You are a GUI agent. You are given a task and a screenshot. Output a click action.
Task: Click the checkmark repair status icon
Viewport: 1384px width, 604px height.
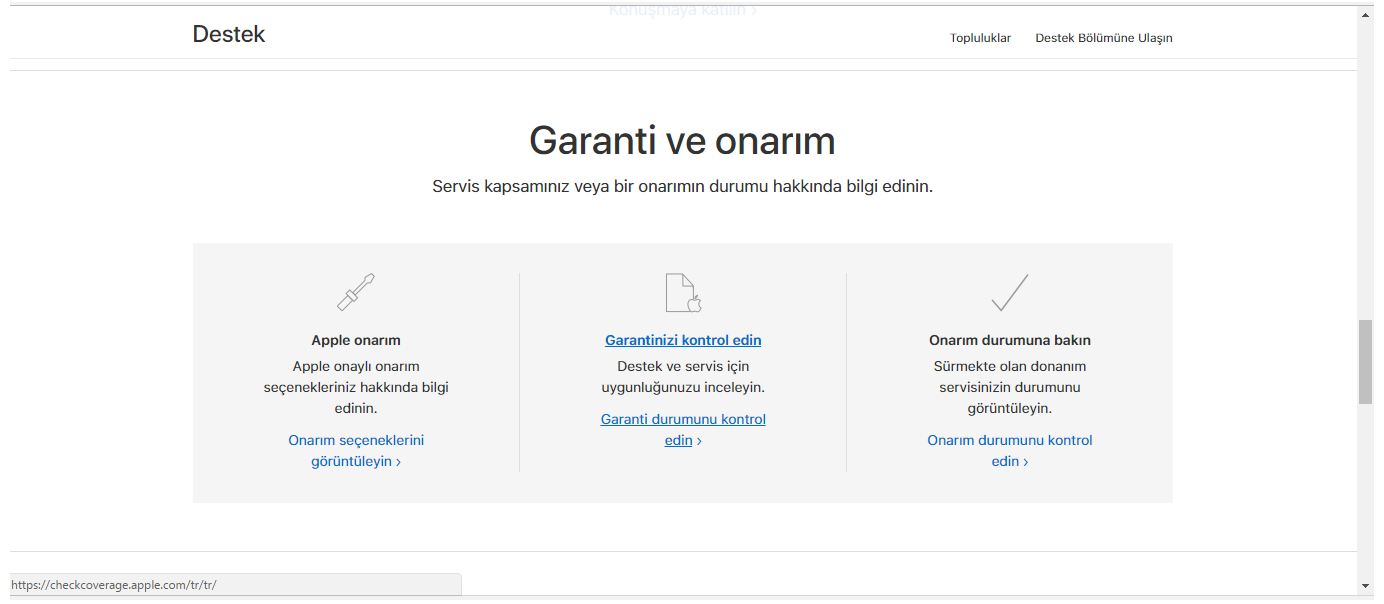pyautogui.click(x=1010, y=292)
